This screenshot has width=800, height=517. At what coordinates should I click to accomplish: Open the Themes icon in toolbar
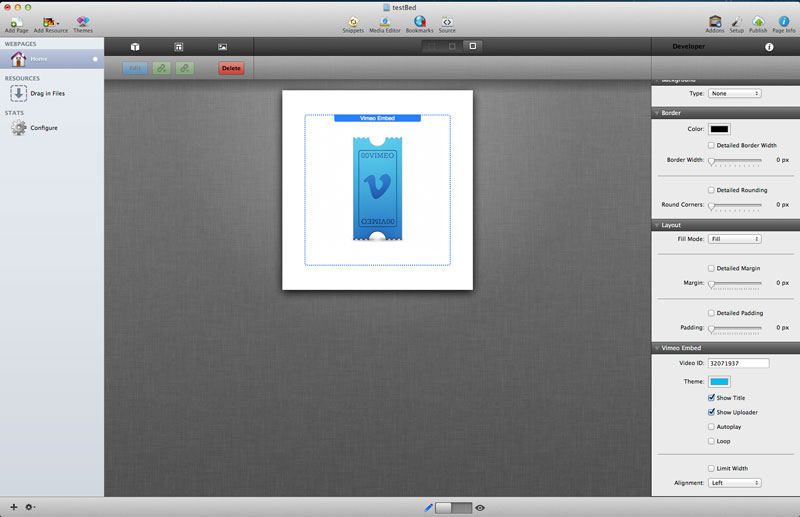point(83,21)
